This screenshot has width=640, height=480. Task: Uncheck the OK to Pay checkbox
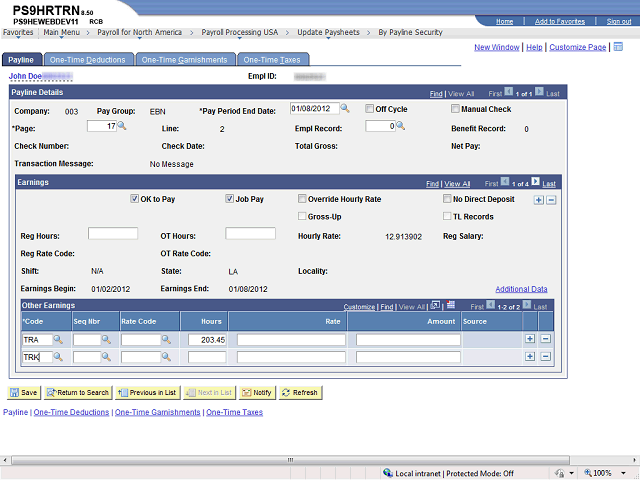[135, 199]
